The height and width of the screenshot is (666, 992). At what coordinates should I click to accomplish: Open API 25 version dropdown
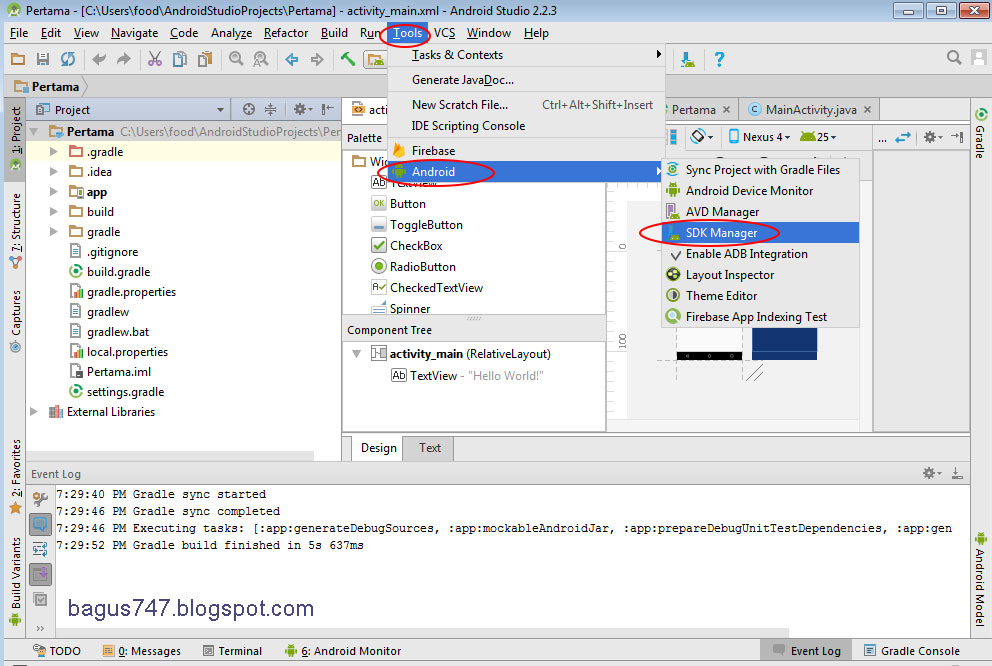(818, 137)
